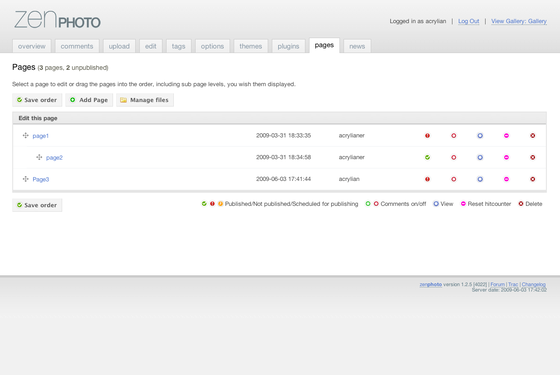
Task: Click the View icon for page1
Action: (480, 136)
